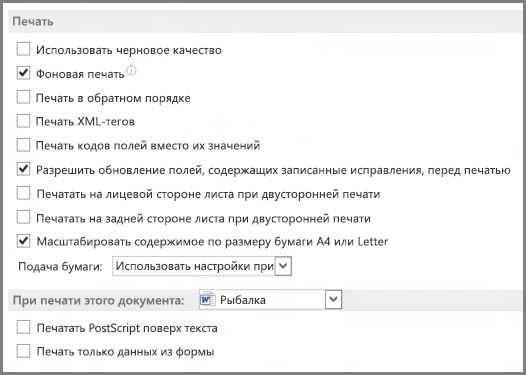The width and height of the screenshot is (526, 375).
Task: Enable Печать в обратном порядке
Action: [x=23, y=97]
